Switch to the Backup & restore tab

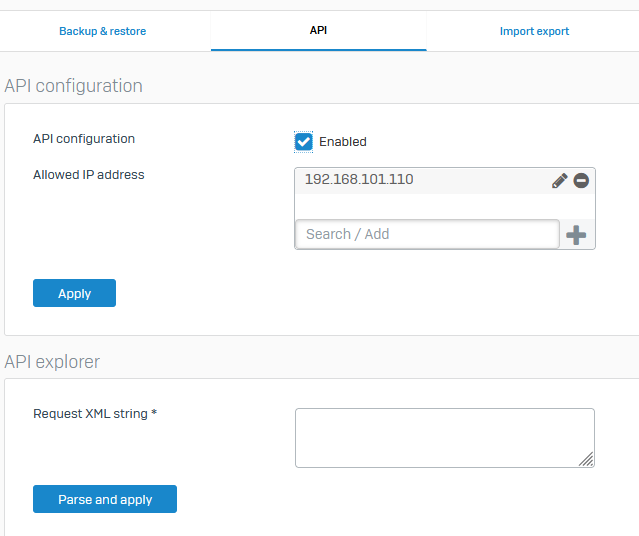tap(103, 31)
